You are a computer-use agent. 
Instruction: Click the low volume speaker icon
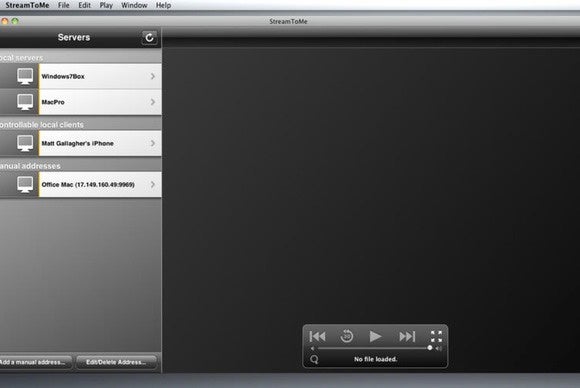(313, 348)
